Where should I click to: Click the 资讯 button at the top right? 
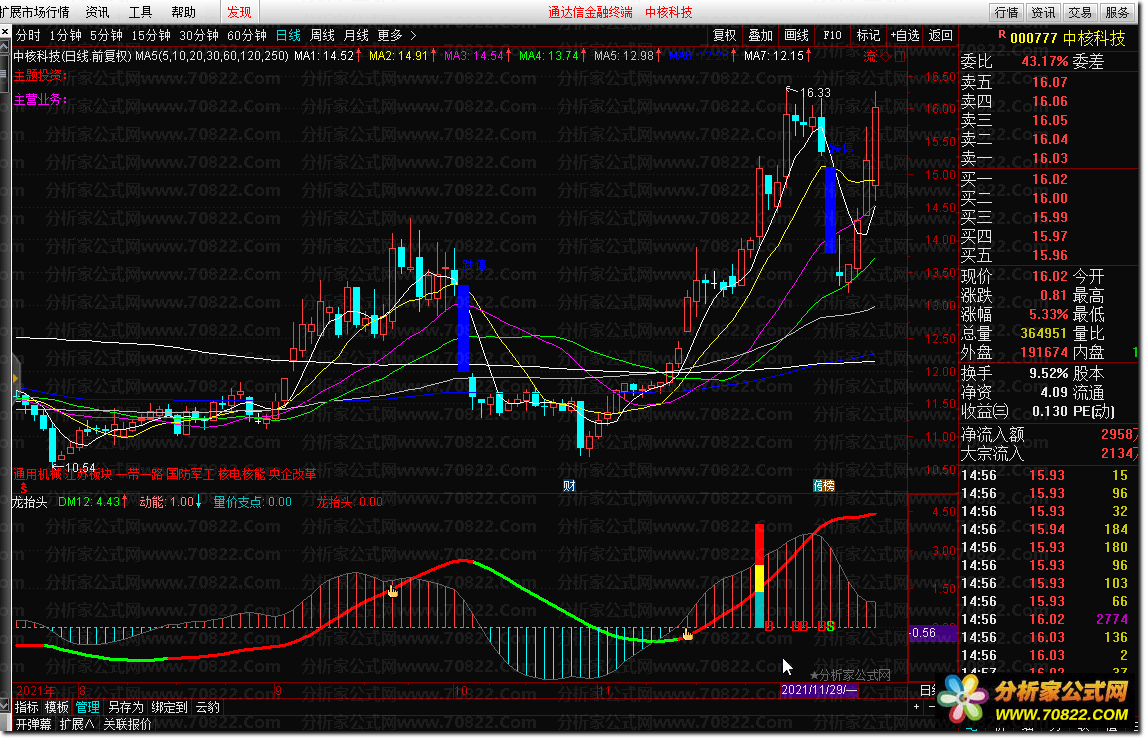[1043, 12]
